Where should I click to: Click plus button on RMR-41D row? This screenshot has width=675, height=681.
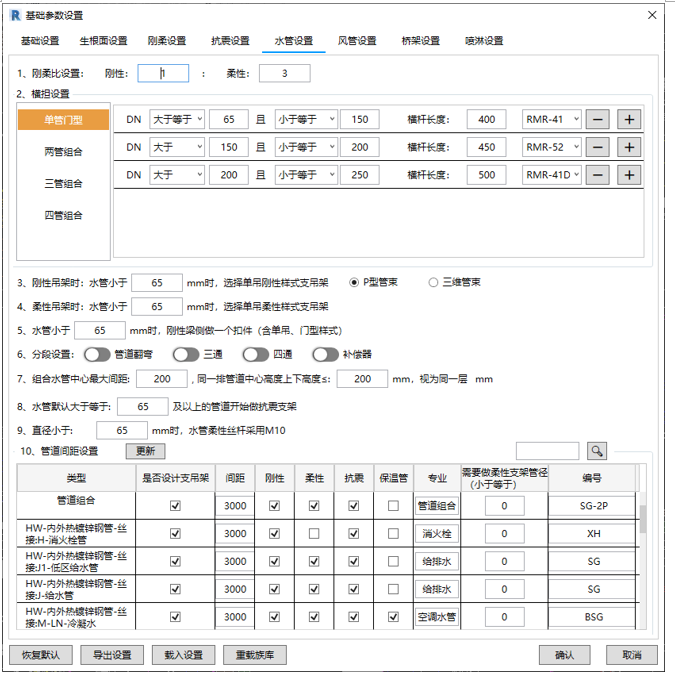click(629, 175)
